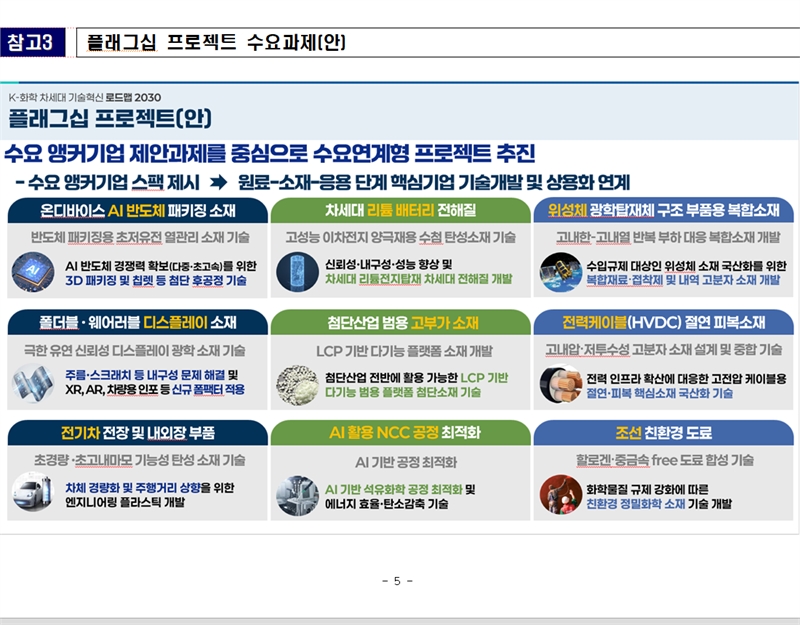Screen dimensions: 800x625
Task: Select the 온디바이스 AI 반도체 패키징 소재 header
Action: pyautogui.click(x=137, y=211)
